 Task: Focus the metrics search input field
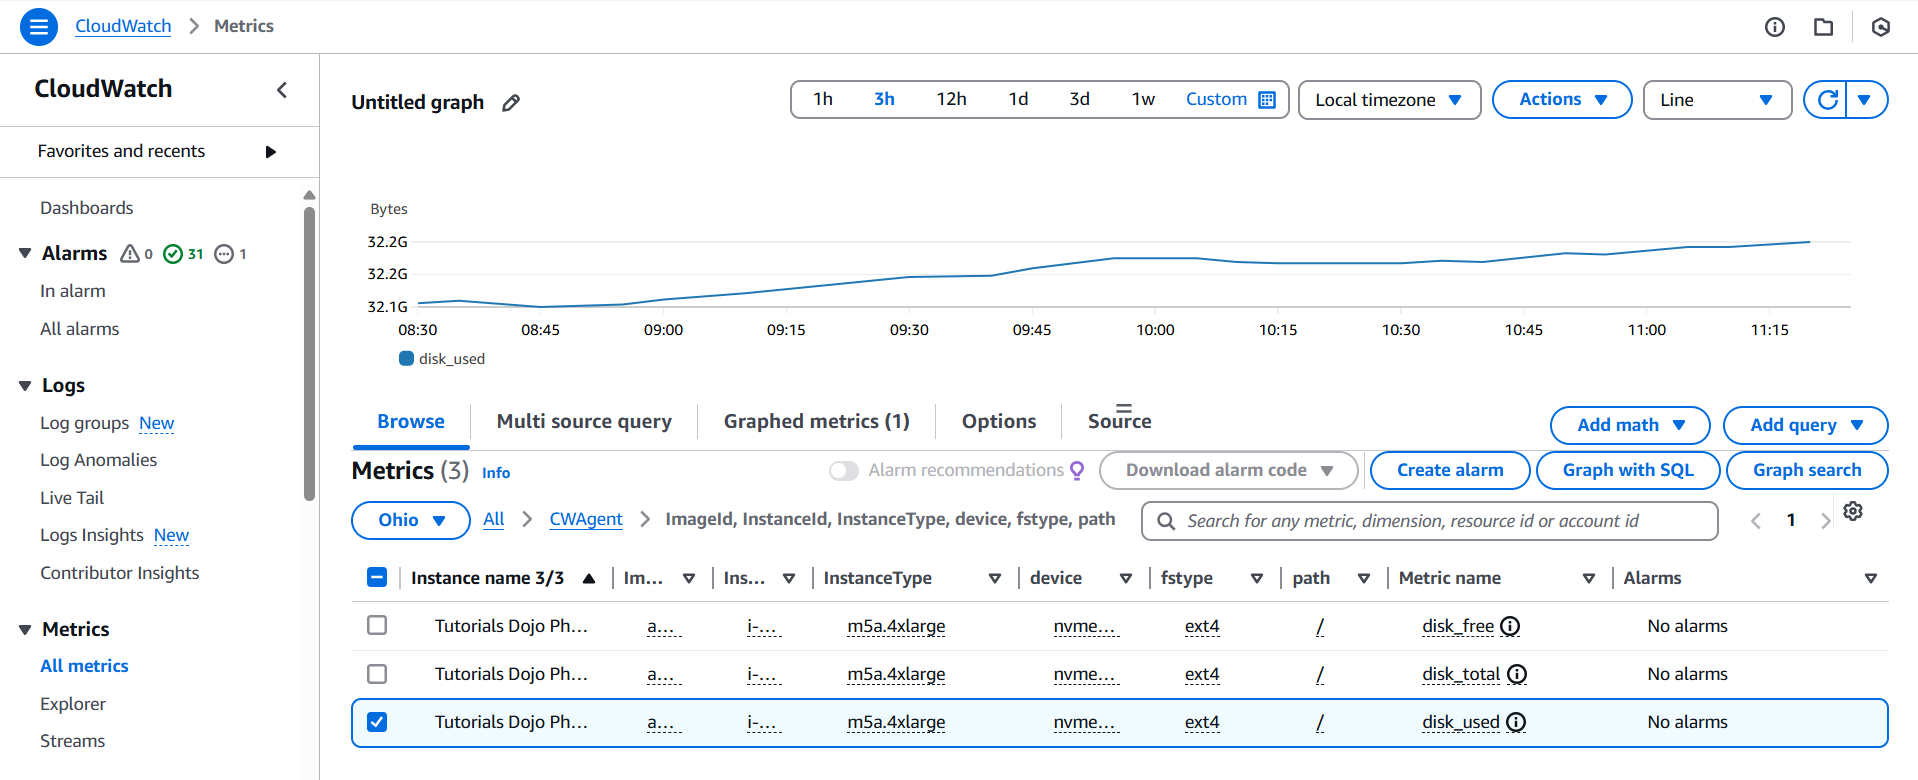click(1430, 521)
